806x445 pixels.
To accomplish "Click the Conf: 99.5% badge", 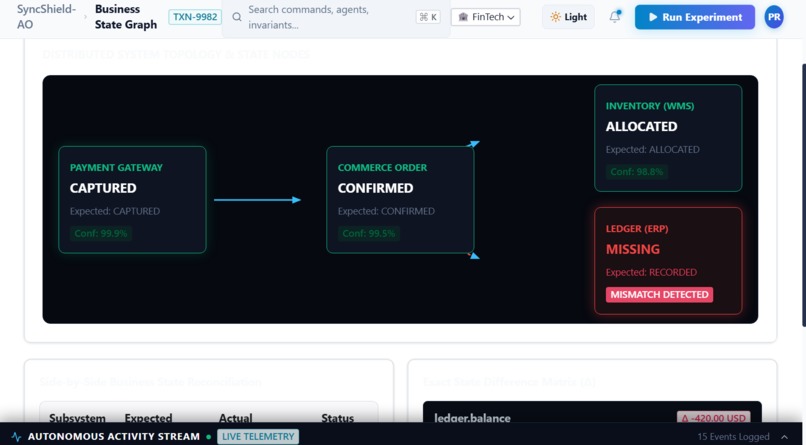I will [369, 233].
